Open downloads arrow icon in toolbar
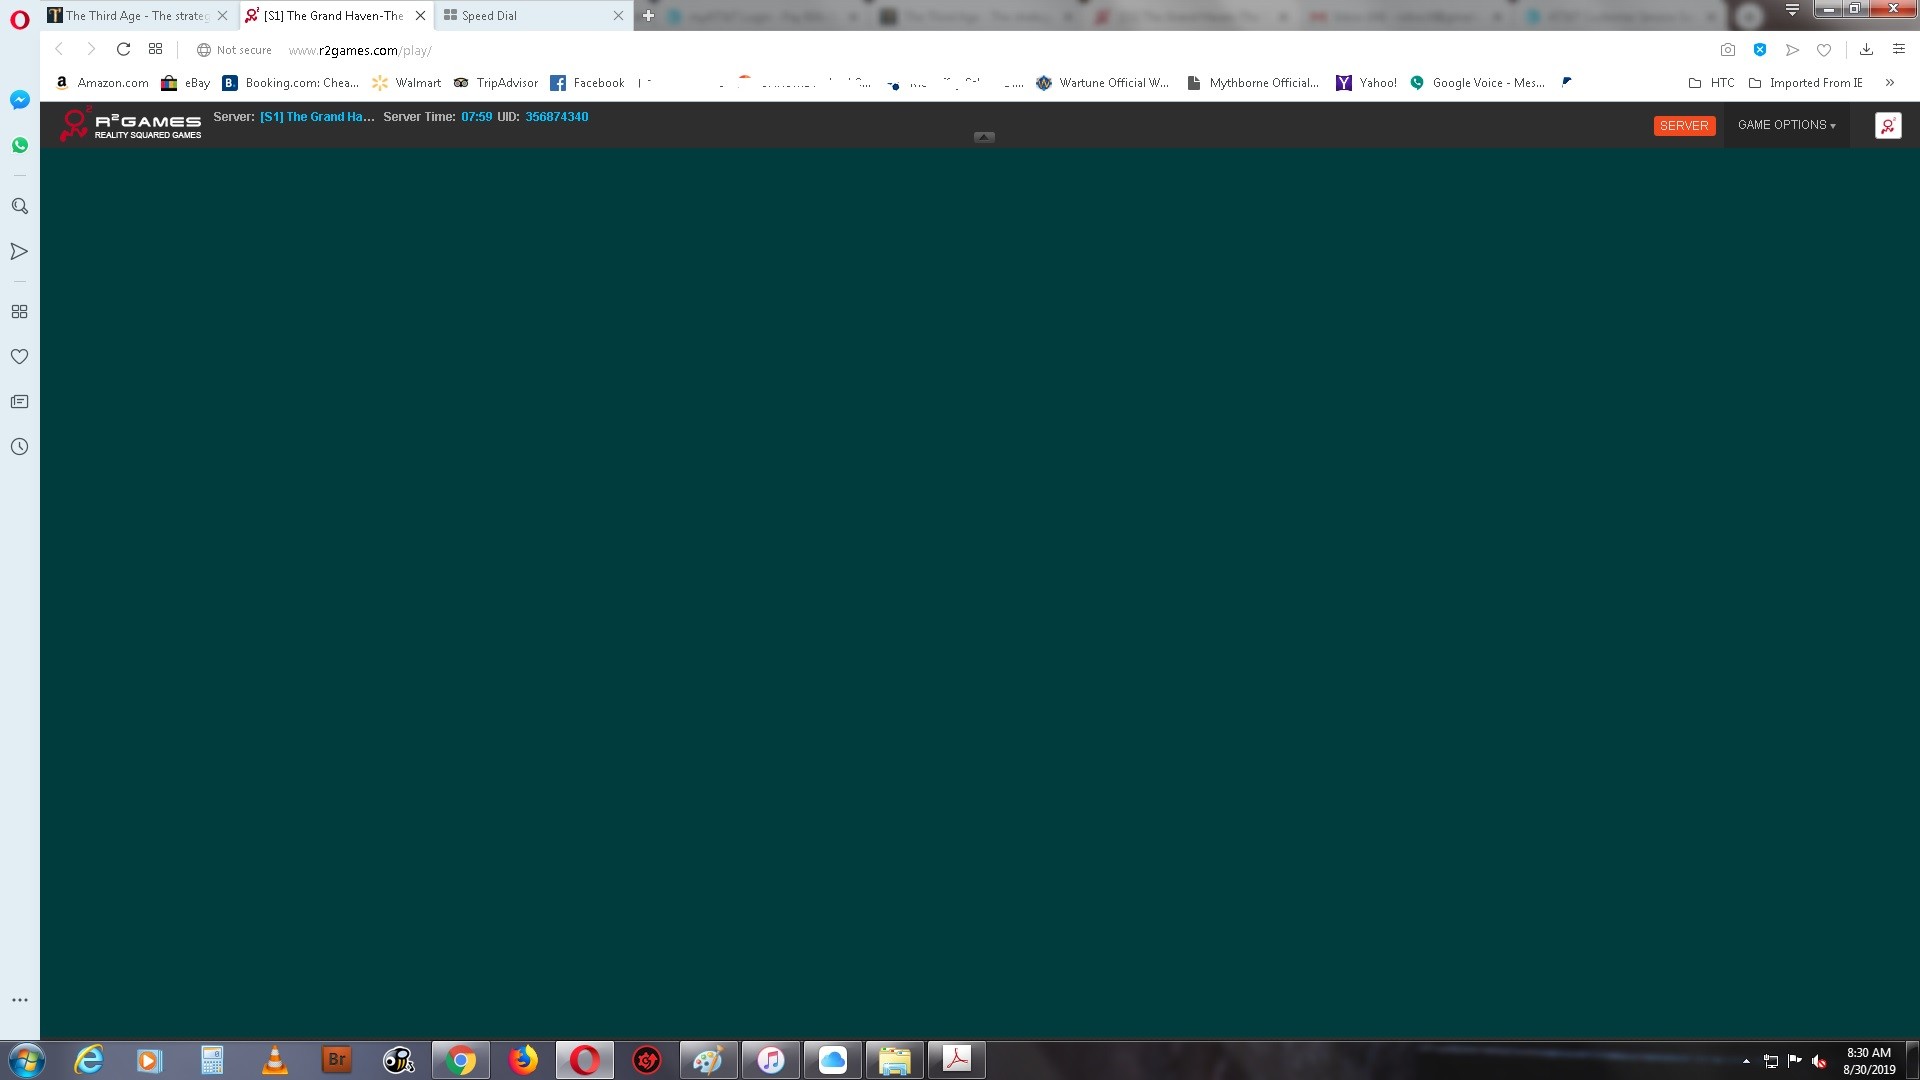This screenshot has width=1920, height=1080. click(x=1866, y=50)
